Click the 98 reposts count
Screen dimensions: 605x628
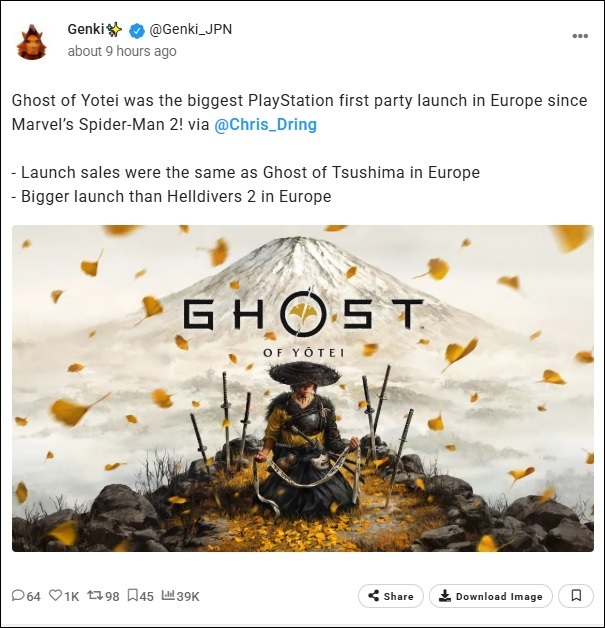[x=112, y=596]
